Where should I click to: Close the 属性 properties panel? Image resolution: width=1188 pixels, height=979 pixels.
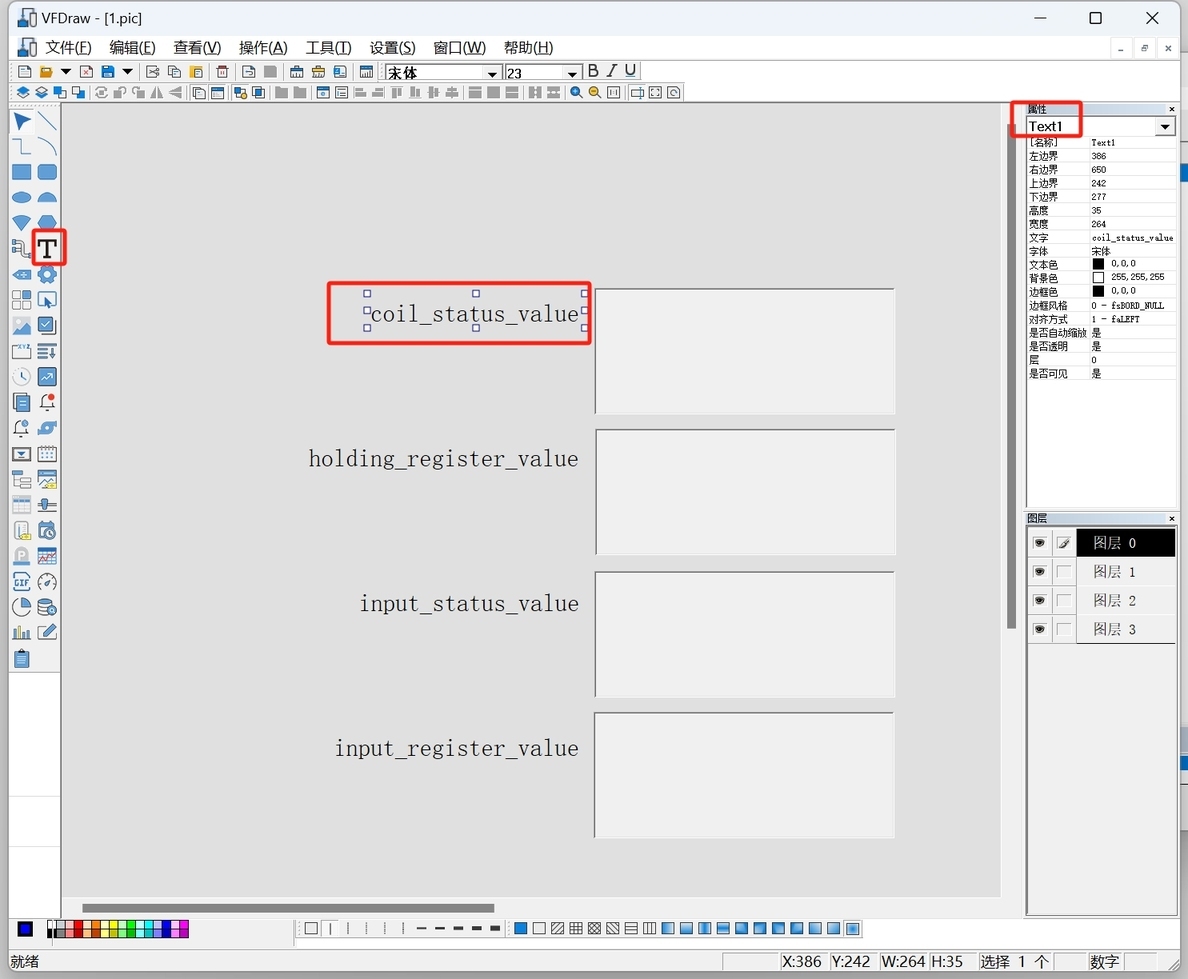pos(1171,109)
